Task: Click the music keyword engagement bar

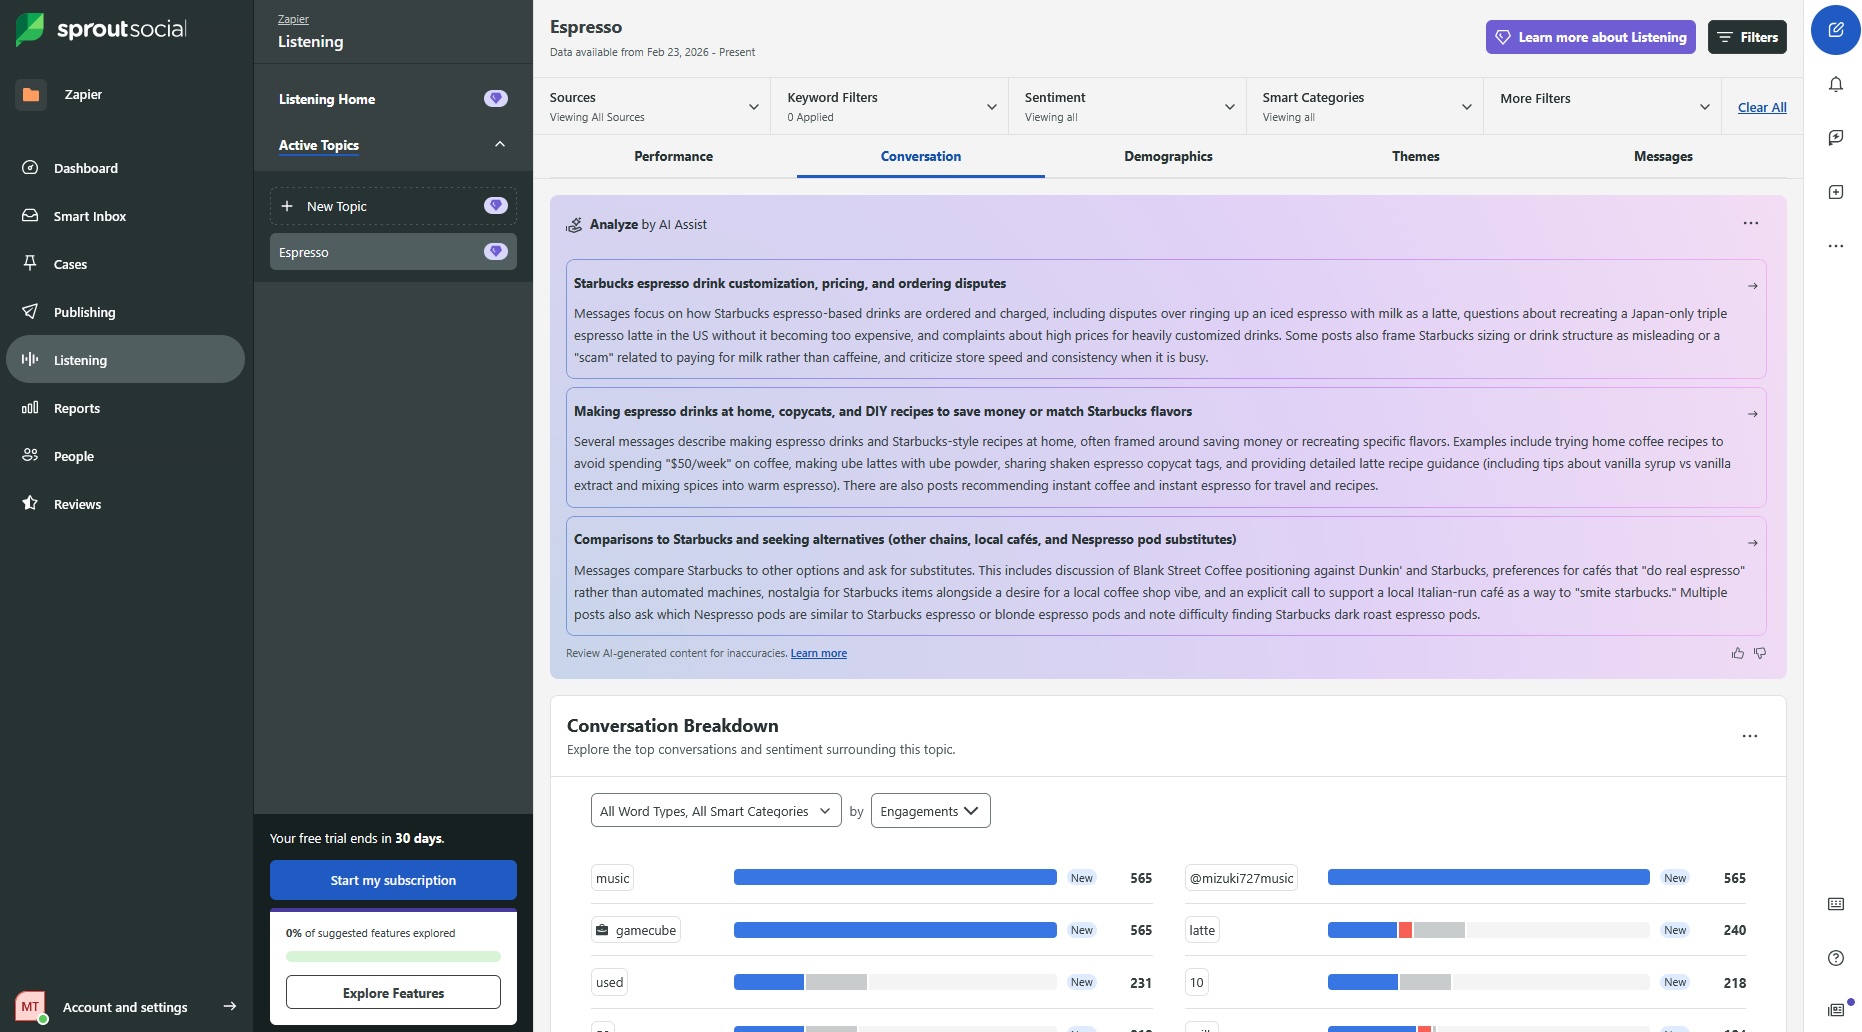Action: click(x=895, y=878)
